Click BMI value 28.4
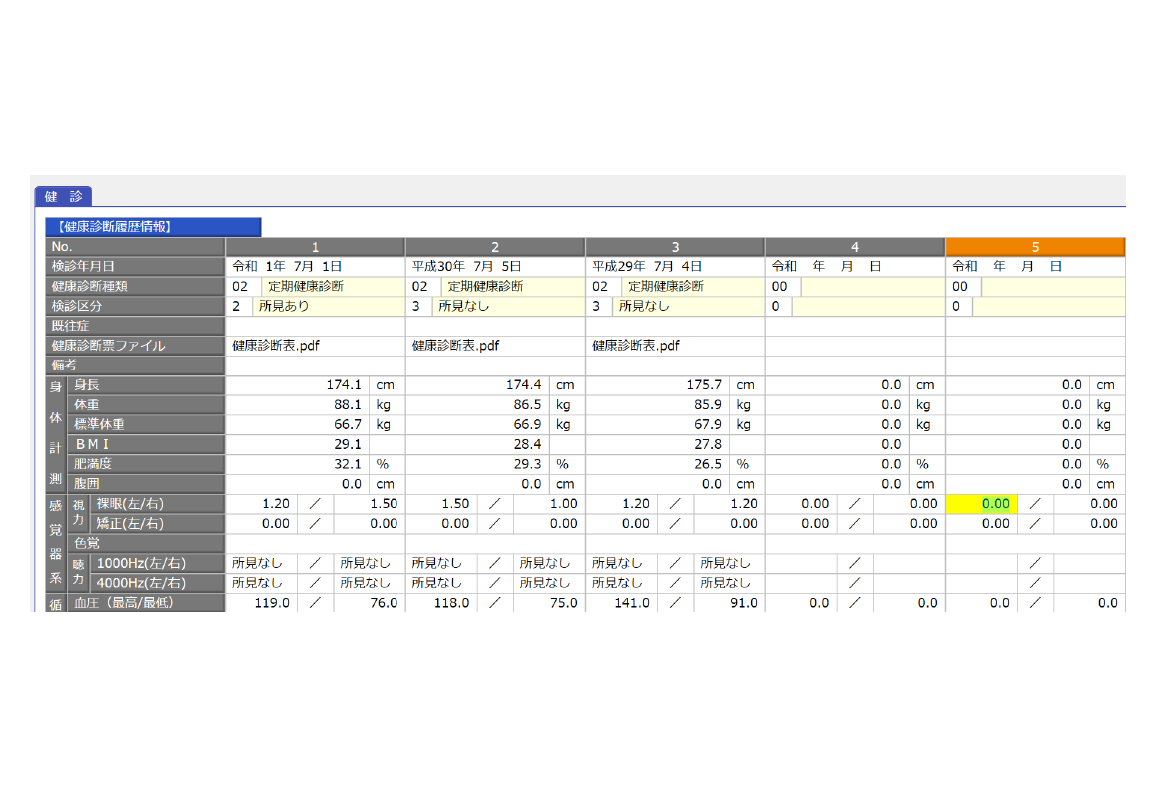The width and height of the screenshot is (1156, 796). pos(477,444)
